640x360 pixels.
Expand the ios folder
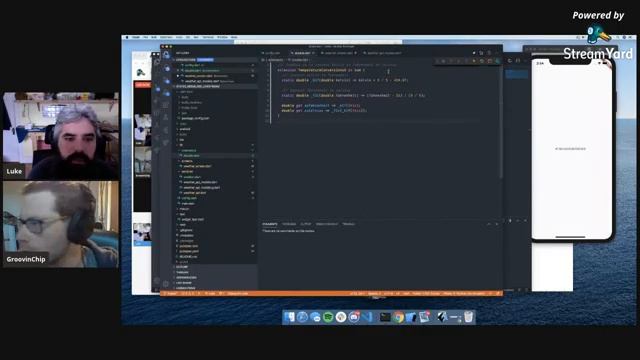(182, 140)
